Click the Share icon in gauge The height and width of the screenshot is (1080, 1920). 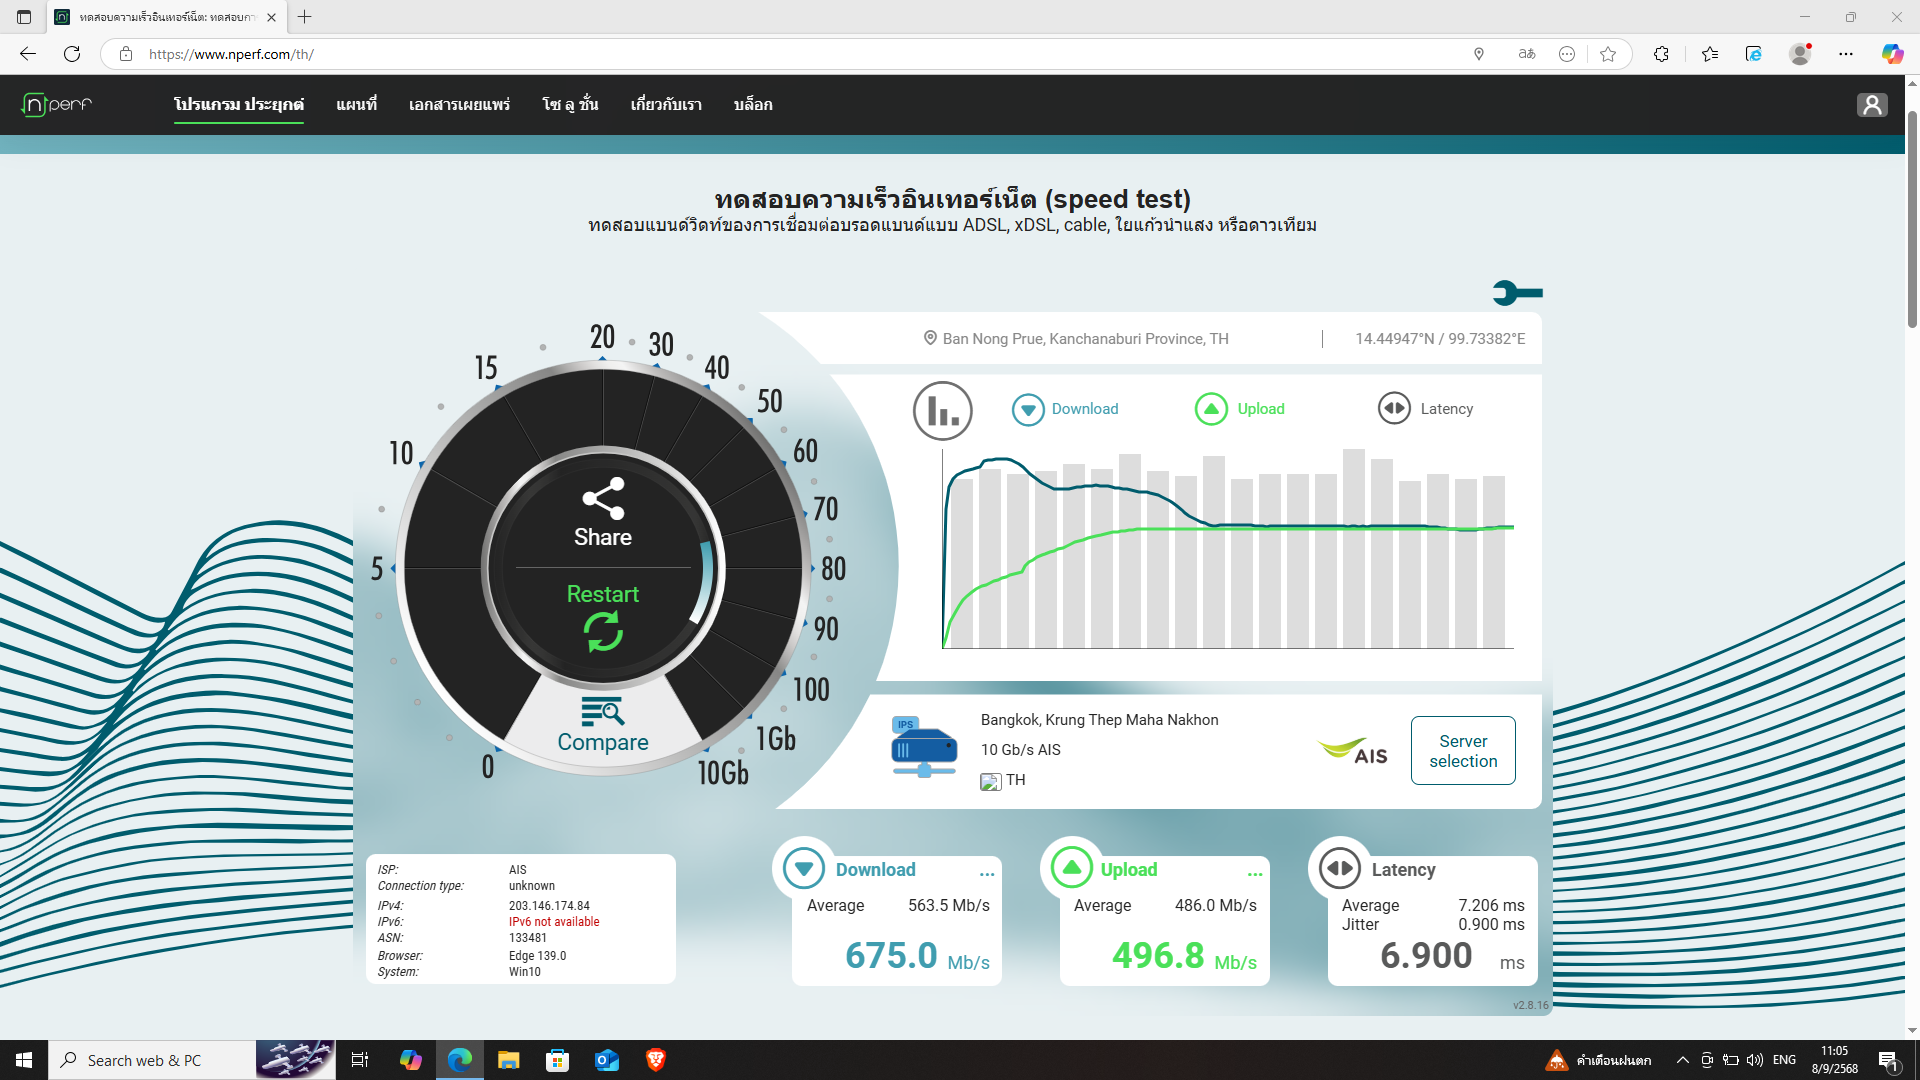coord(603,498)
